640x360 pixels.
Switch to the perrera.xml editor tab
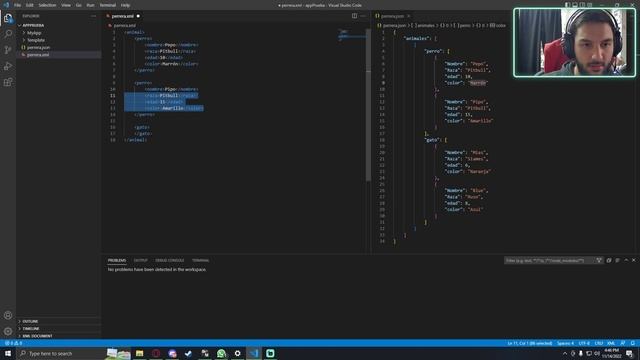(x=122, y=16)
